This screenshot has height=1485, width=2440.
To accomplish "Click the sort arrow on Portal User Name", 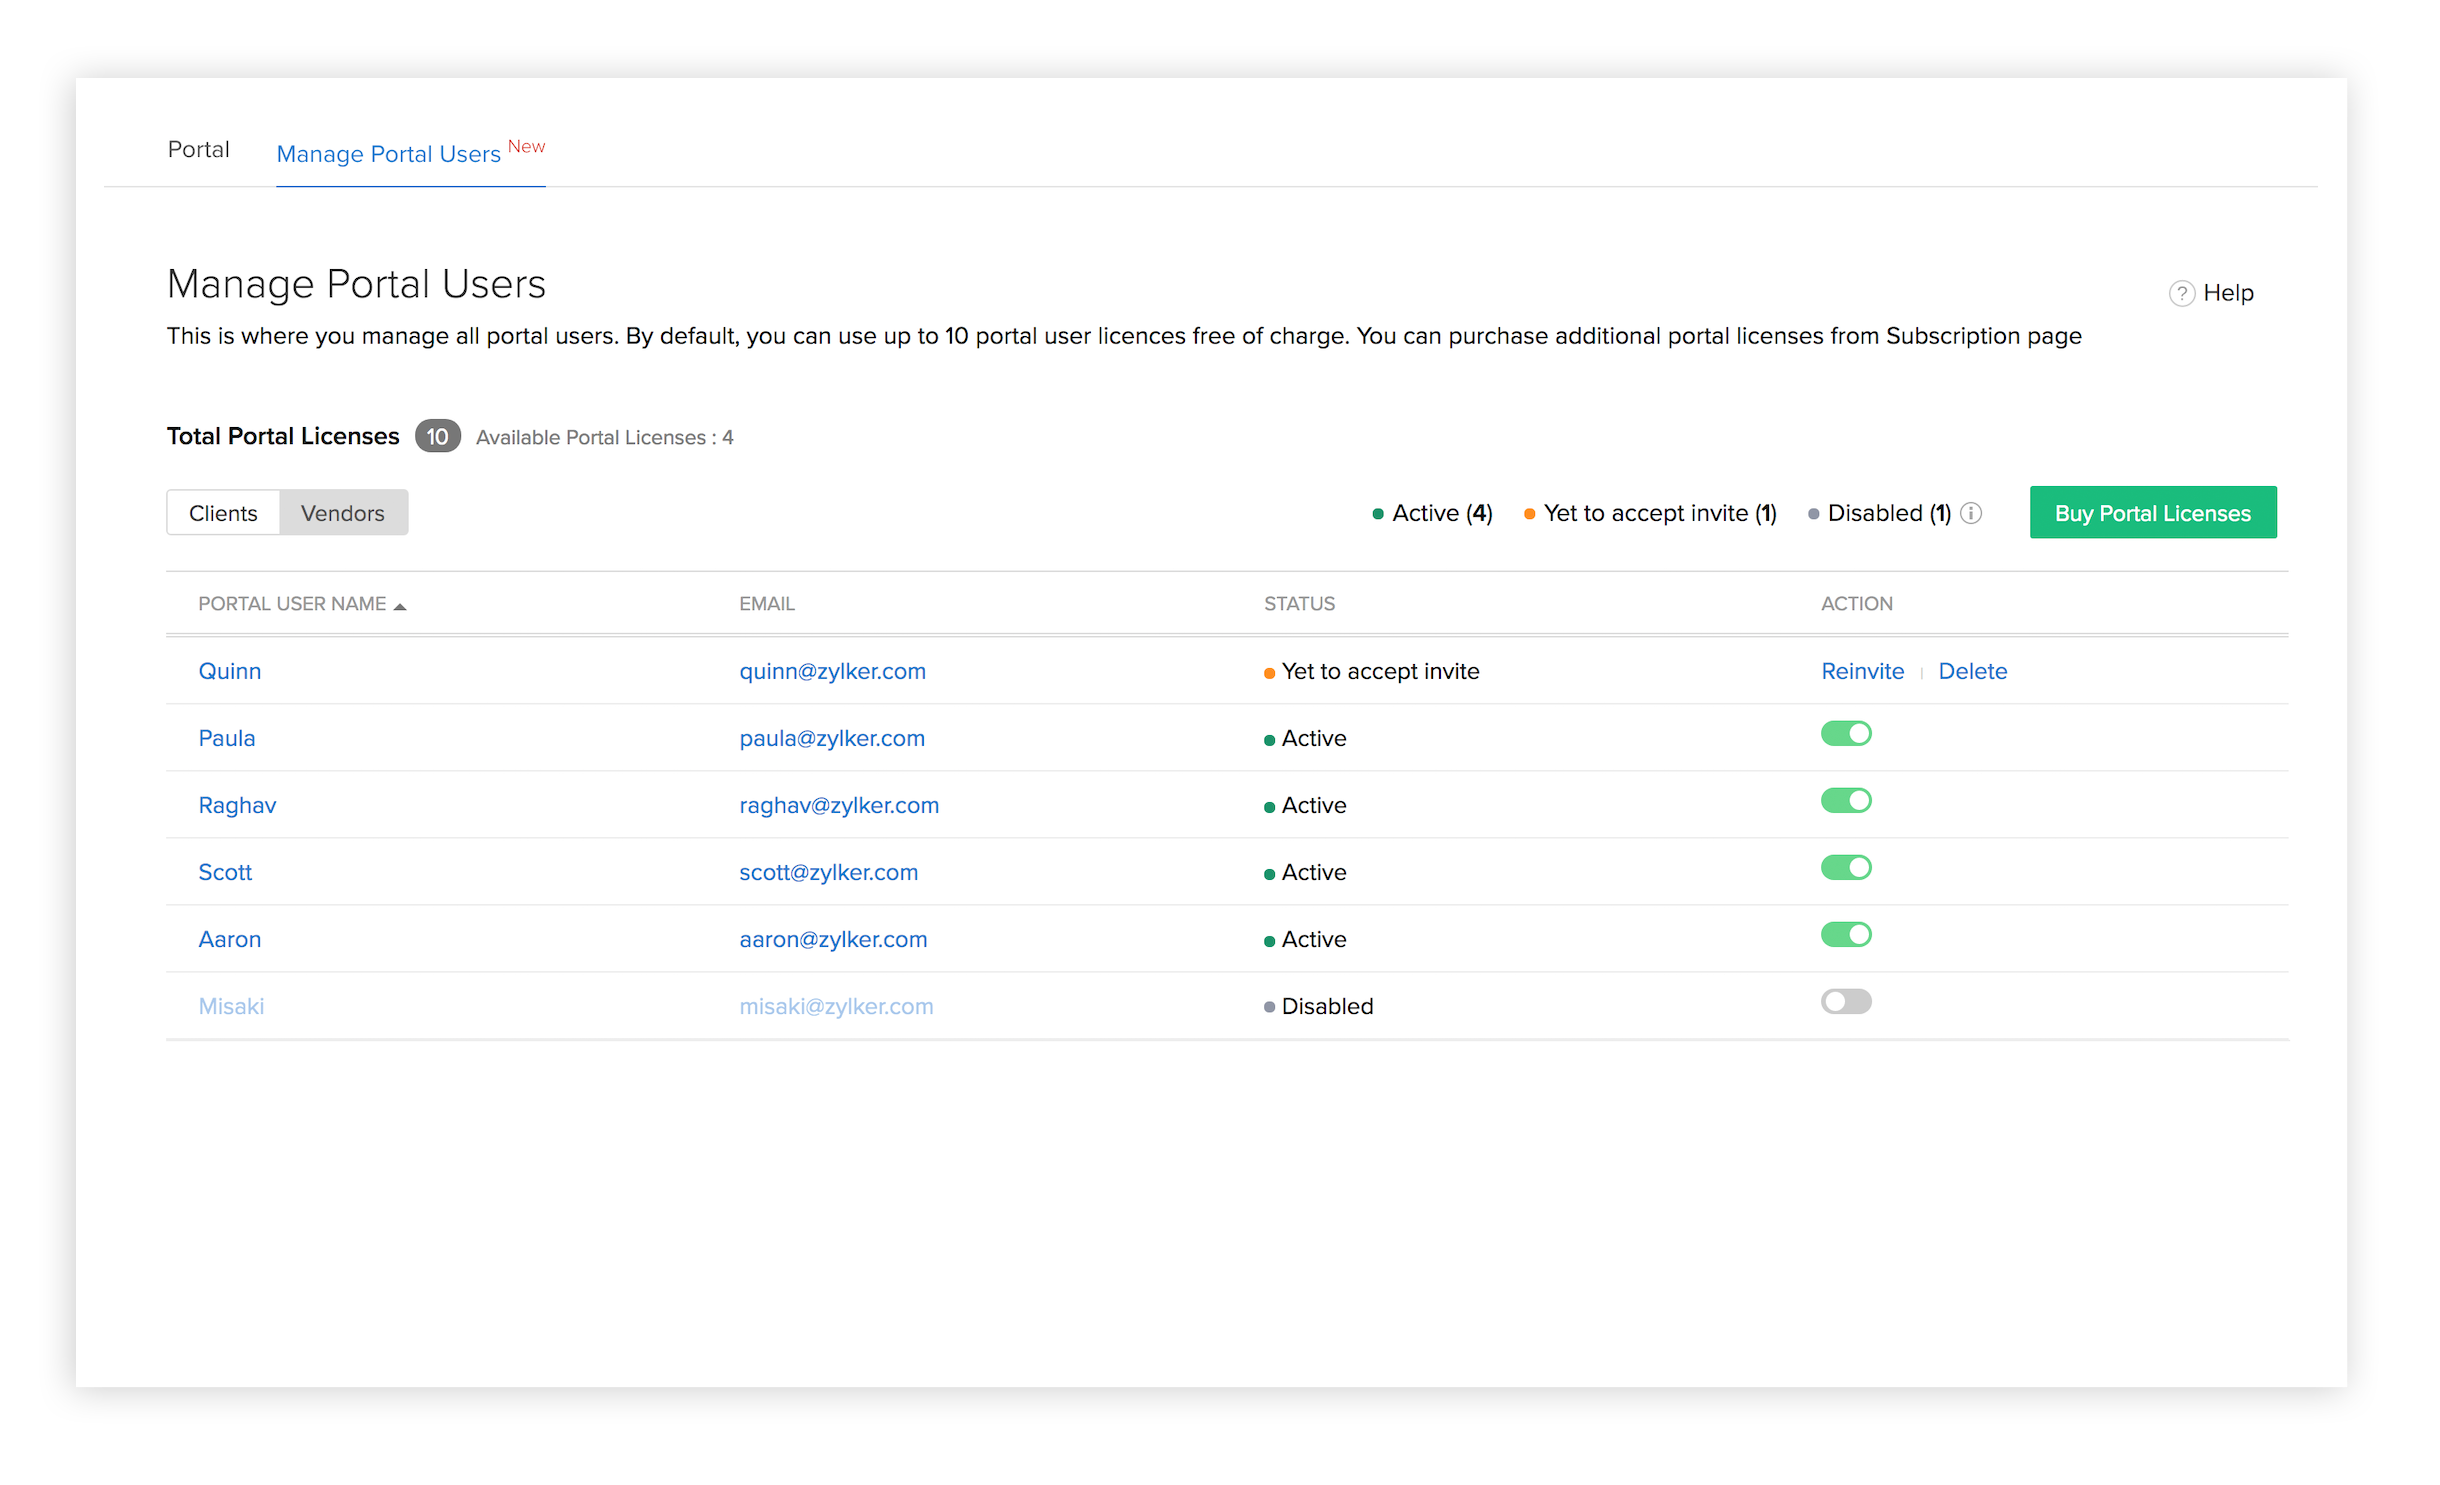I will pos(400,606).
